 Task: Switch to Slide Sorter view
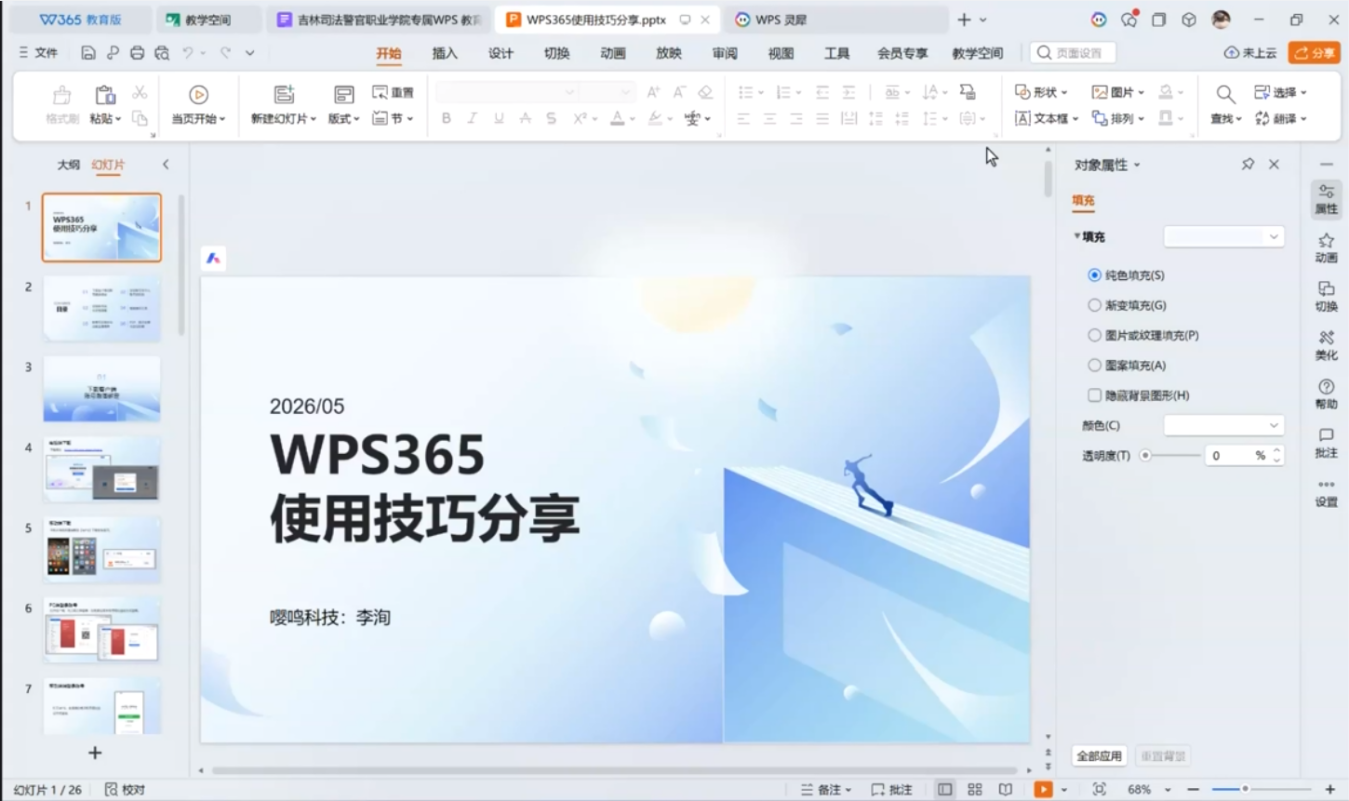[x=975, y=789]
